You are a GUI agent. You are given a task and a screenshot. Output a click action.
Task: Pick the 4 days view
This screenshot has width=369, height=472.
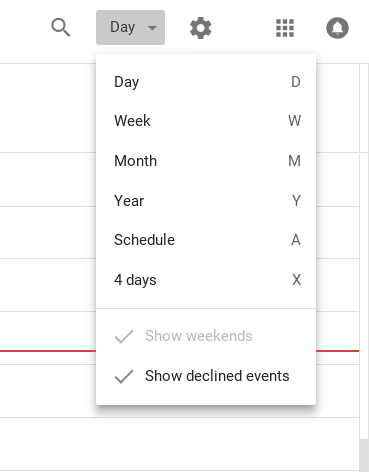click(x=206, y=280)
